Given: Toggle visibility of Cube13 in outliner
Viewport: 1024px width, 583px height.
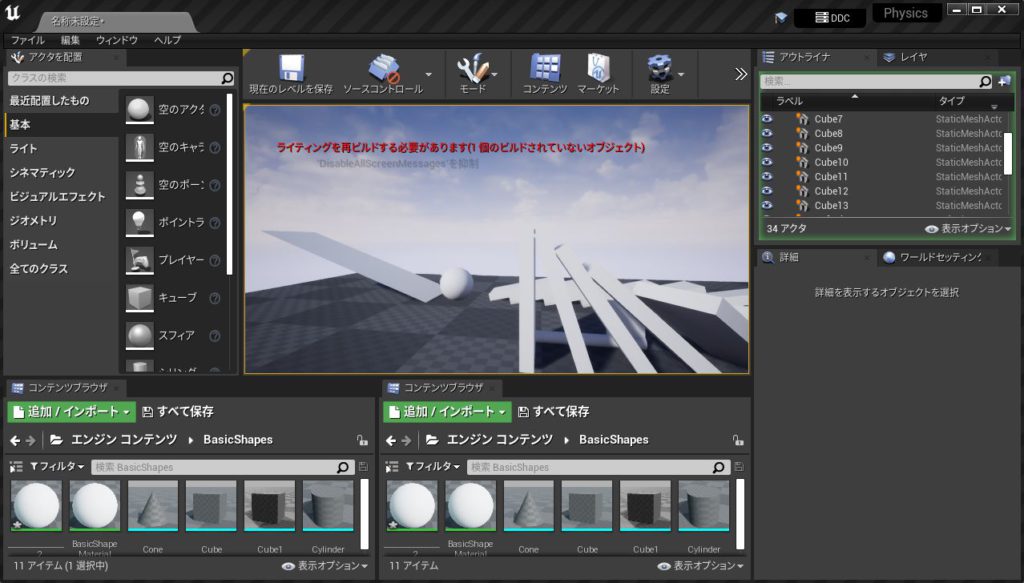Looking at the screenshot, I should (767, 205).
